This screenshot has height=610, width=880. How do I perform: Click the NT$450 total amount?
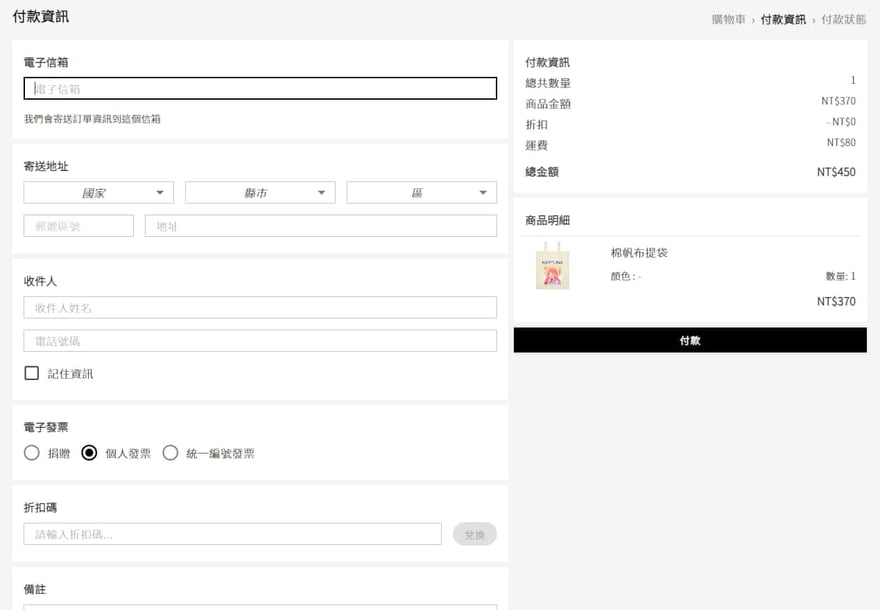click(x=836, y=172)
